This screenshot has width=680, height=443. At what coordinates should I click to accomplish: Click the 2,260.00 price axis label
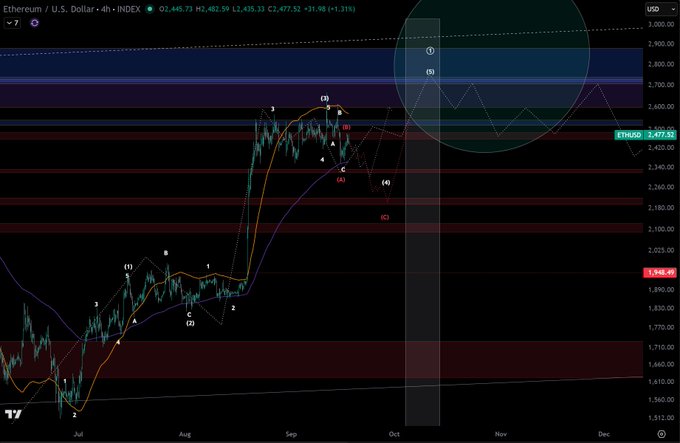coord(661,187)
